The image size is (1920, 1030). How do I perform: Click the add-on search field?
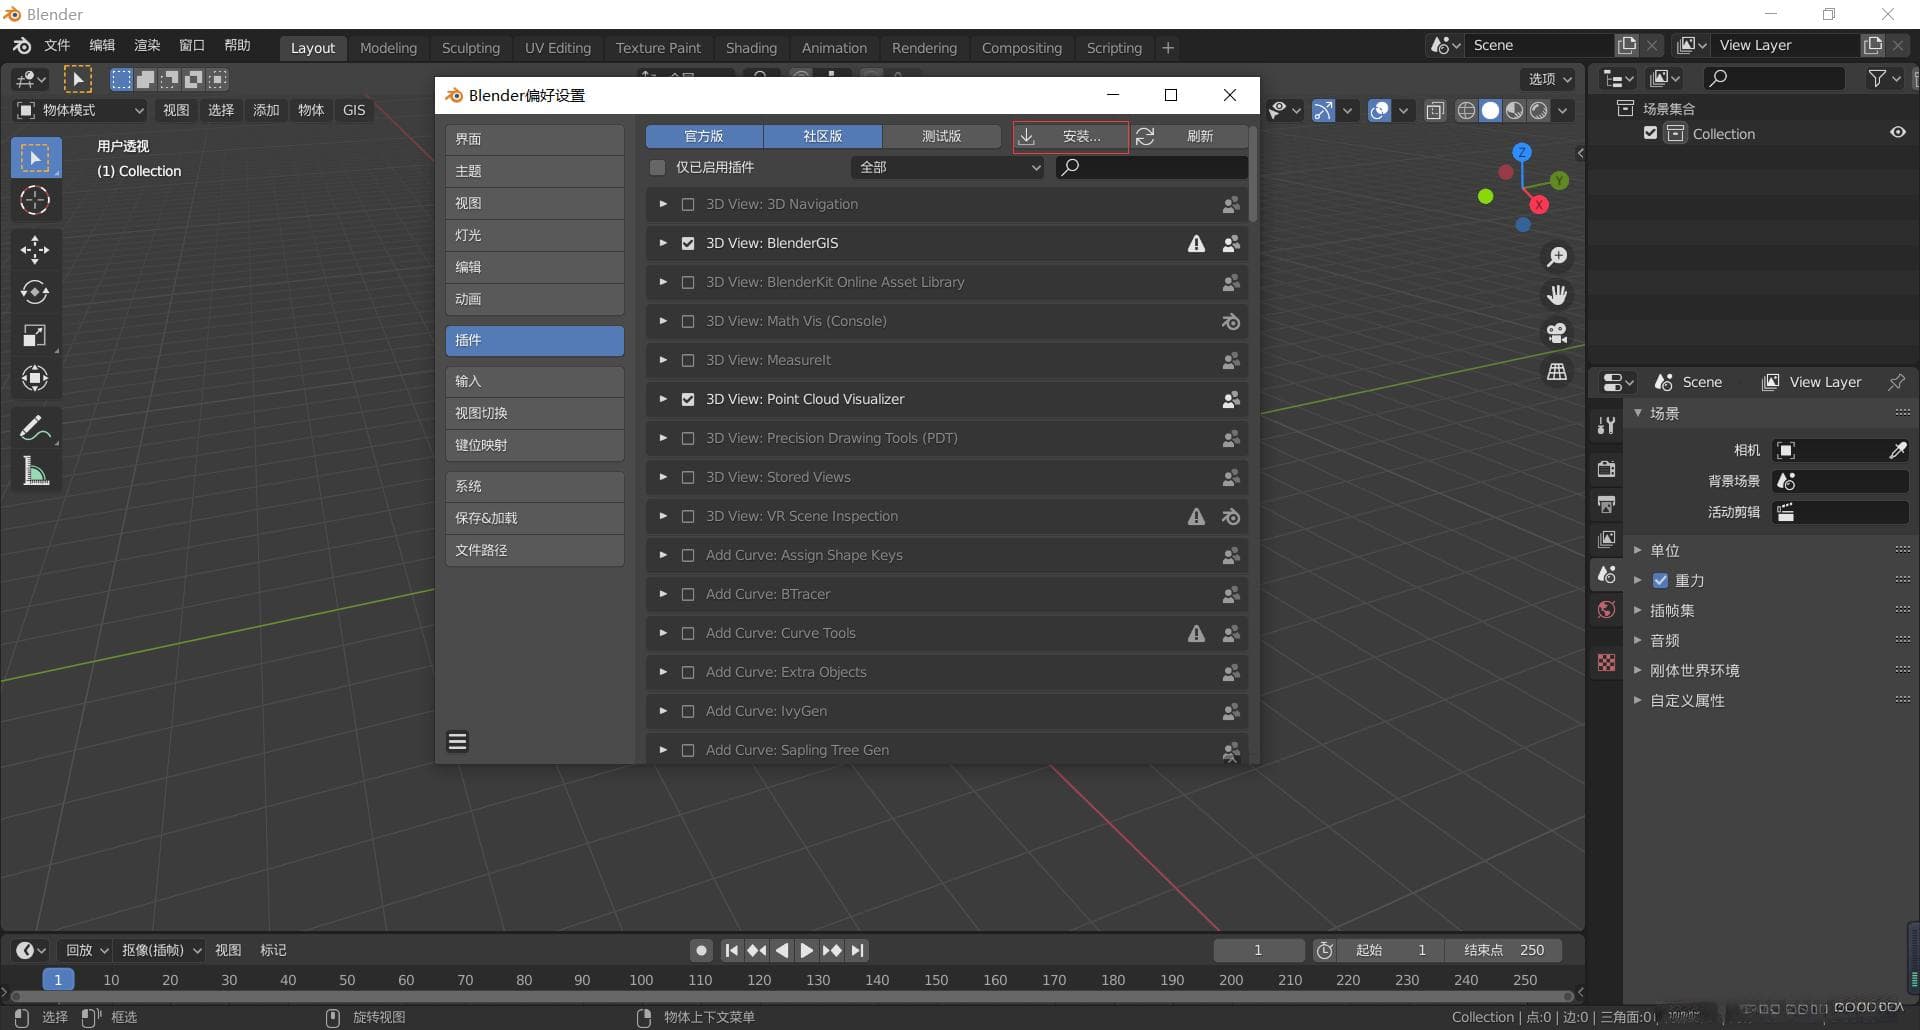pos(1151,167)
